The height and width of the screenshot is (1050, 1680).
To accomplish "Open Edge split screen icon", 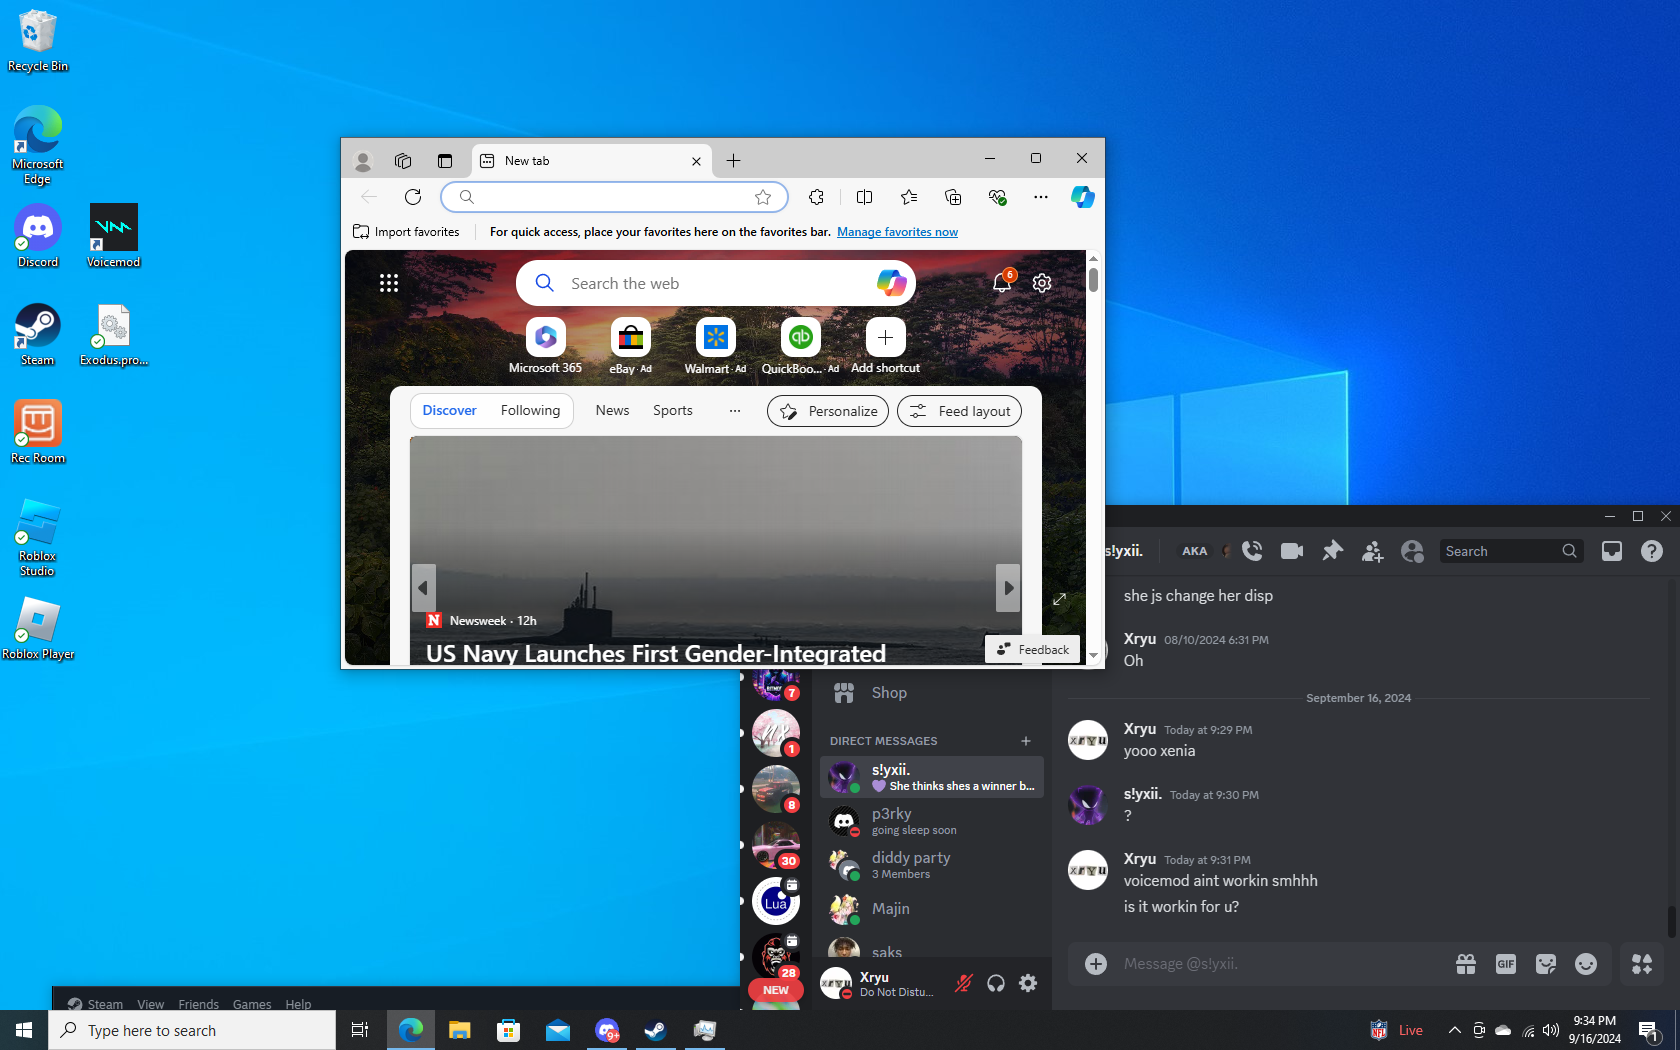I will tap(864, 197).
